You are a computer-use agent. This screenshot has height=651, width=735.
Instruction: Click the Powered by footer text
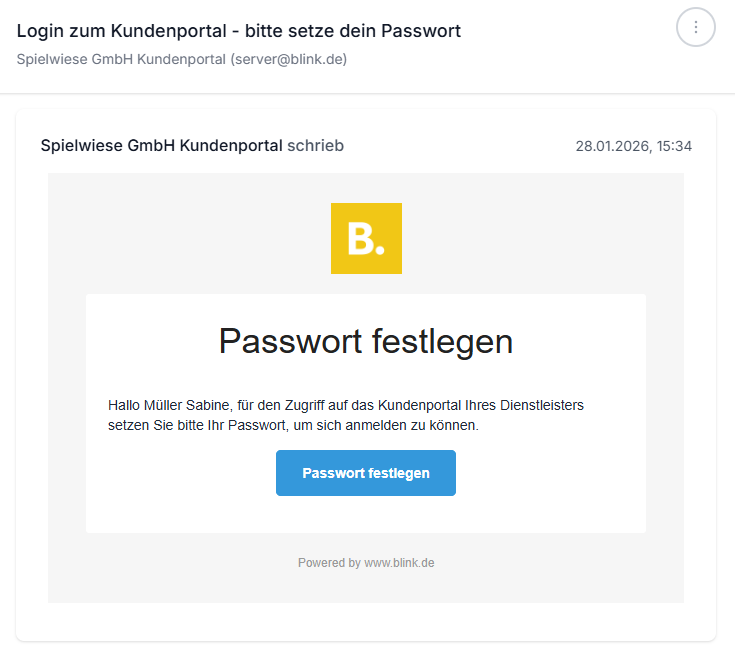pyautogui.click(x=329, y=563)
